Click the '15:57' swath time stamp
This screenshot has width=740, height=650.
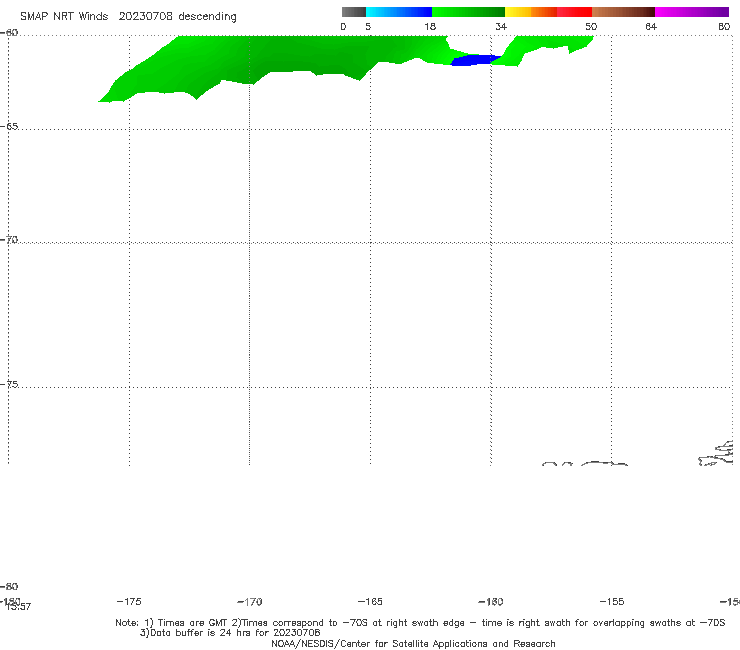(x=19, y=607)
